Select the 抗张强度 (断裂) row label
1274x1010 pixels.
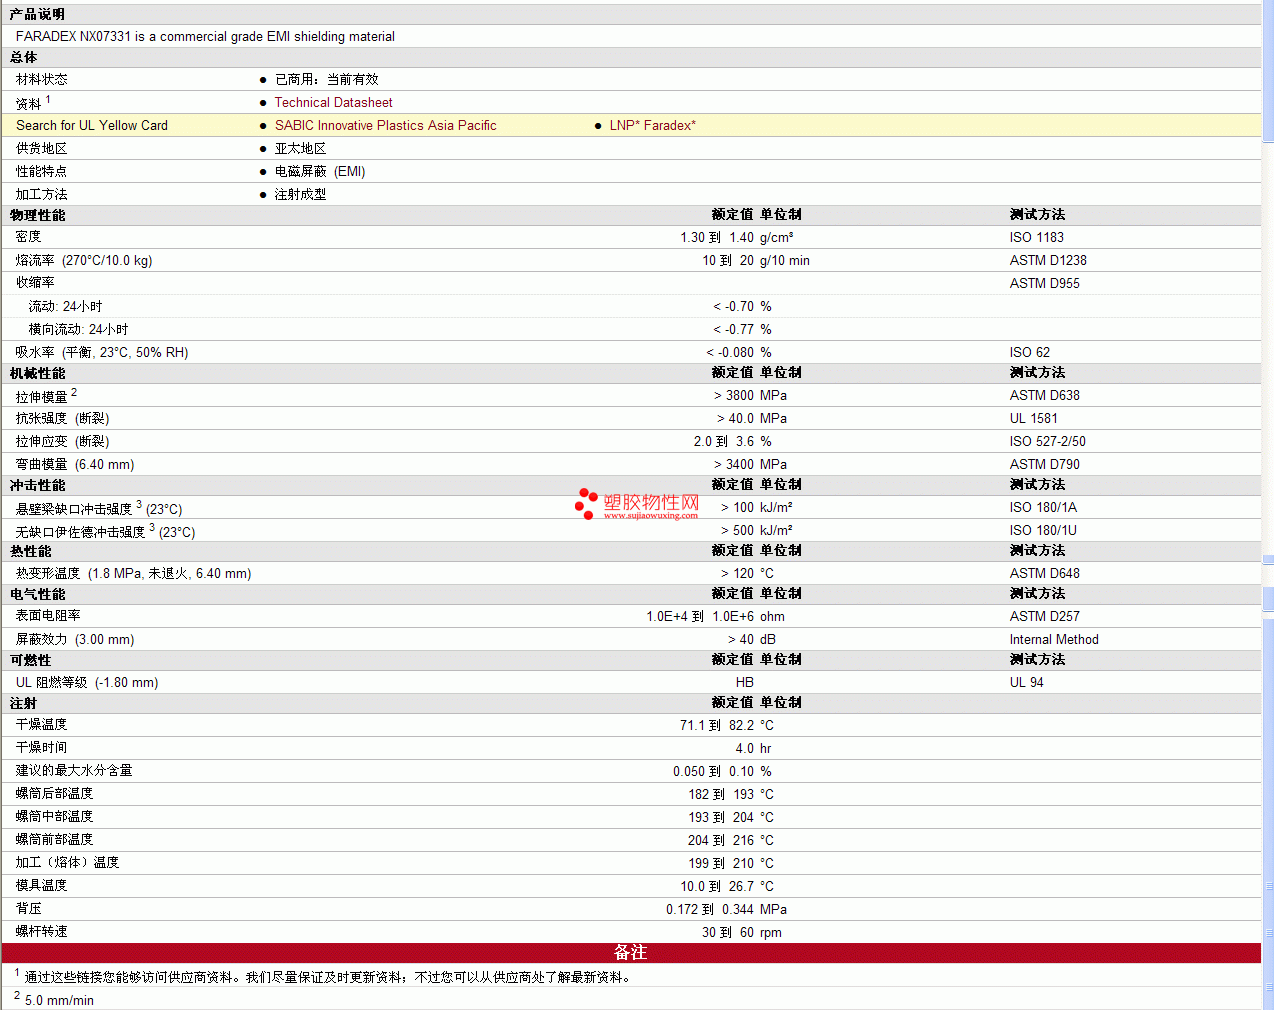tap(63, 418)
